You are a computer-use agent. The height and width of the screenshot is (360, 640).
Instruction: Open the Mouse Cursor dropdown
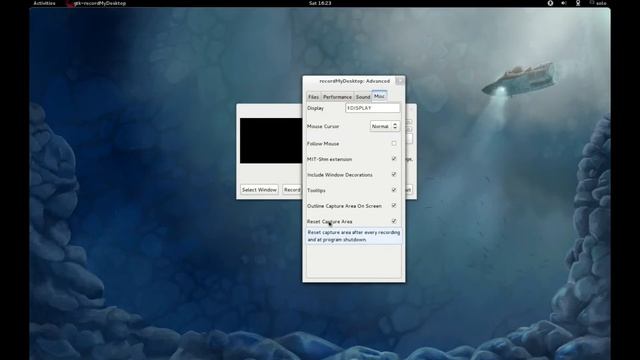[x=384, y=127]
